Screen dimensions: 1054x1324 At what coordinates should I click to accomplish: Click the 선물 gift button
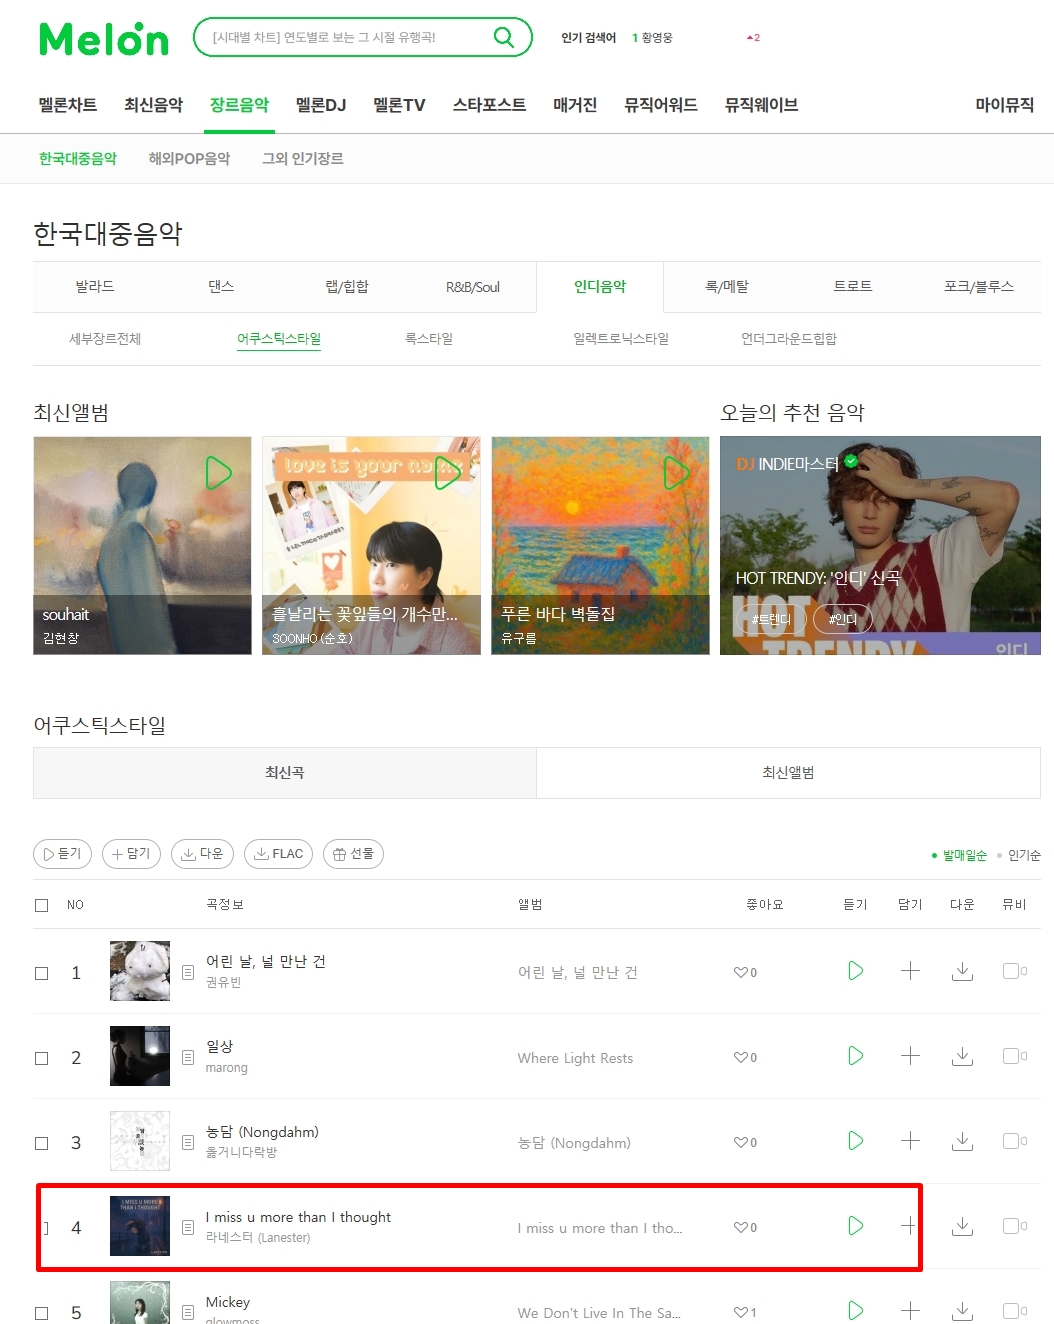tap(353, 854)
